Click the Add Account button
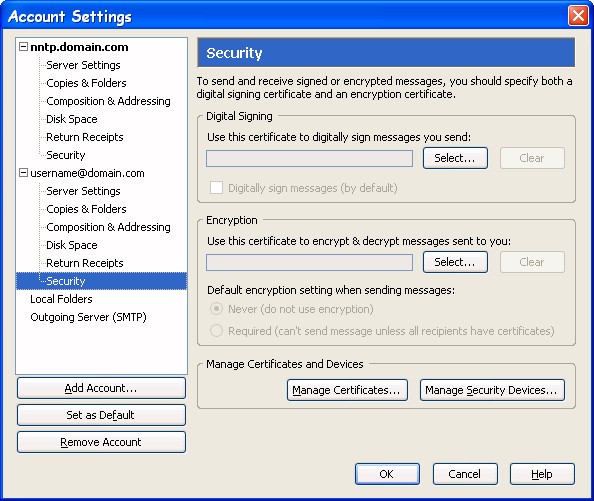This screenshot has height=501, width=594. (x=101, y=388)
